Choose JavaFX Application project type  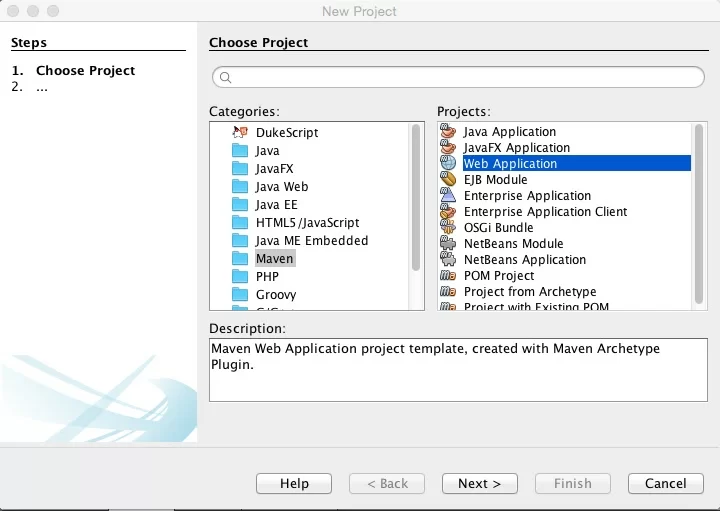[x=517, y=147]
